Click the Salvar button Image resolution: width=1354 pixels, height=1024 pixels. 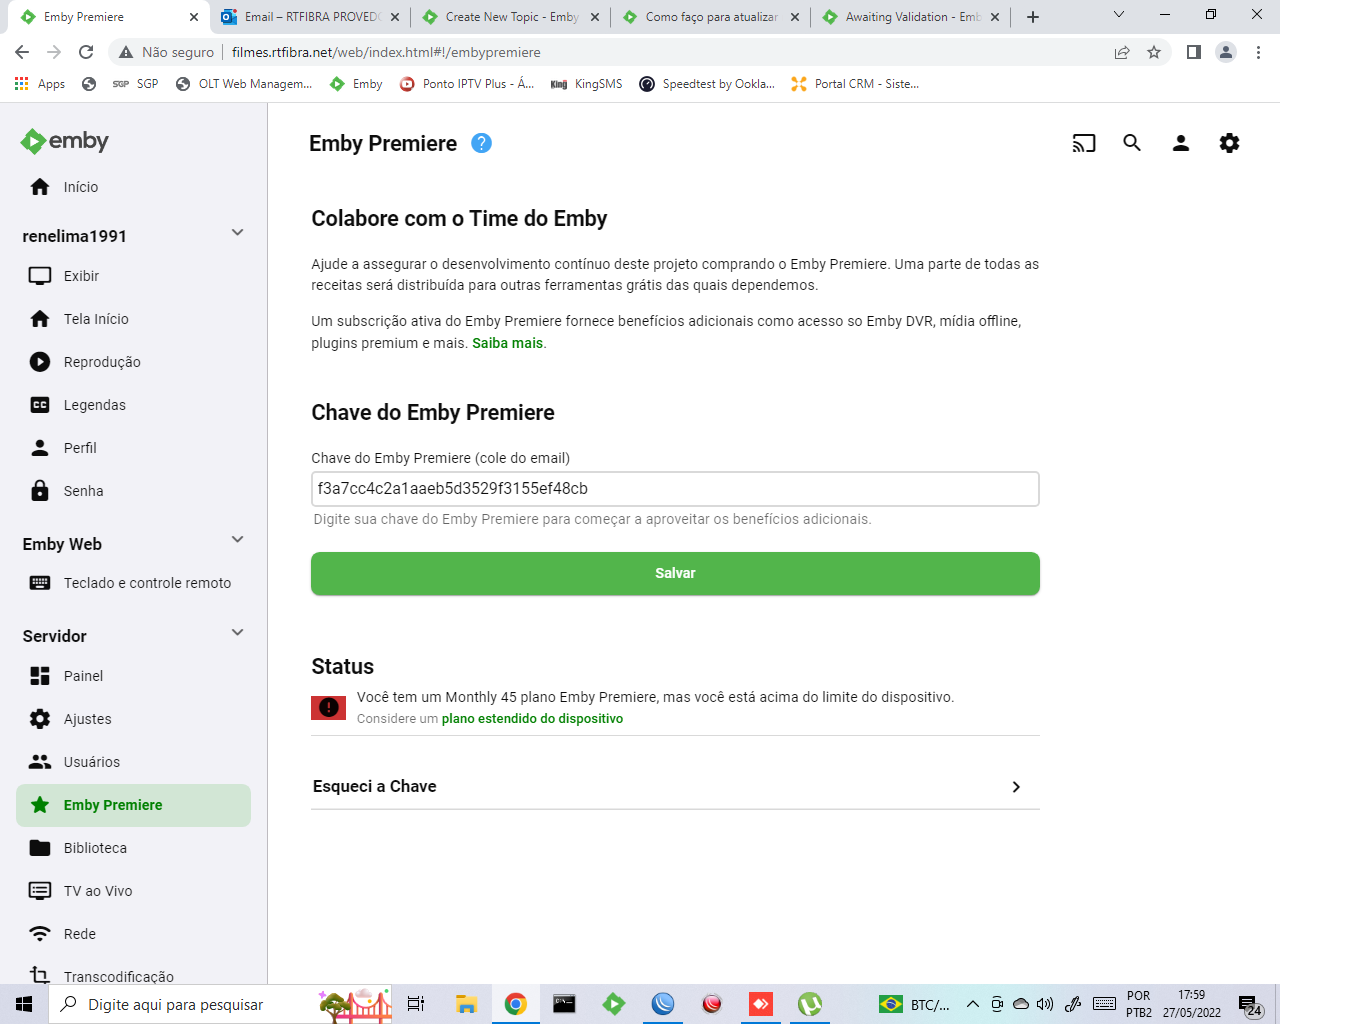(x=675, y=573)
